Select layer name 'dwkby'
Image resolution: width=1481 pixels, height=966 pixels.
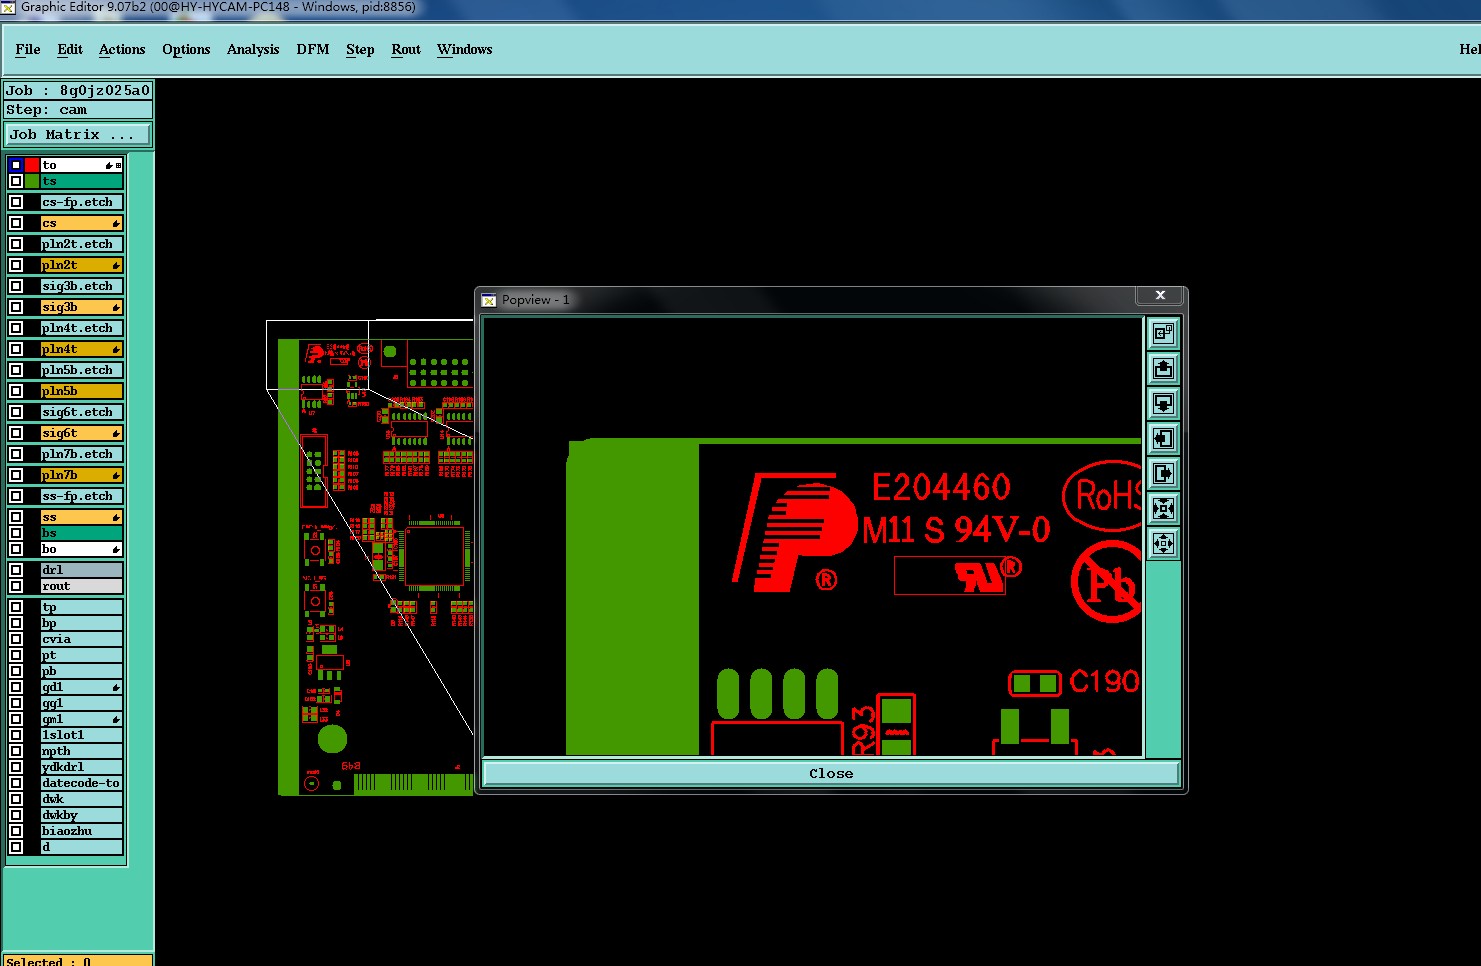[x=82, y=815]
